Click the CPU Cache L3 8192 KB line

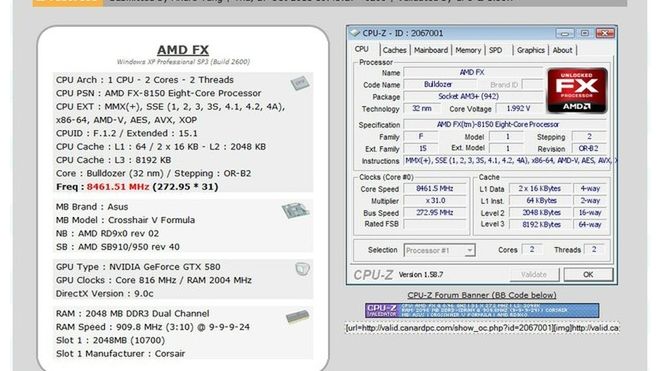114,160
